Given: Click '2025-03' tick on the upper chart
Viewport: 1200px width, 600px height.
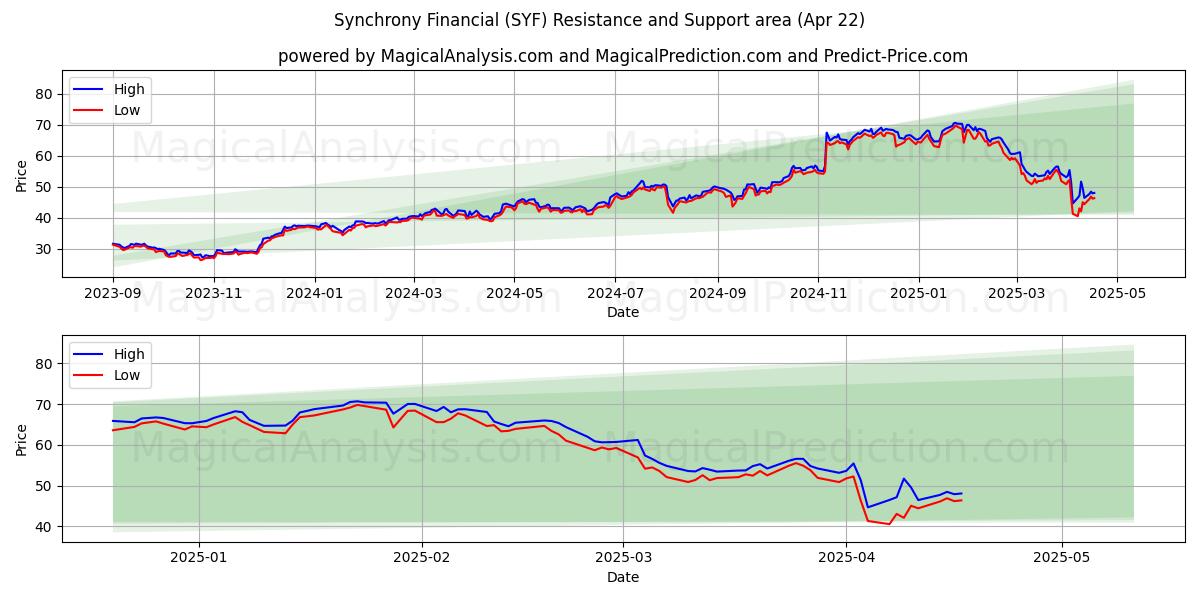Looking at the screenshot, I should [x=1017, y=293].
